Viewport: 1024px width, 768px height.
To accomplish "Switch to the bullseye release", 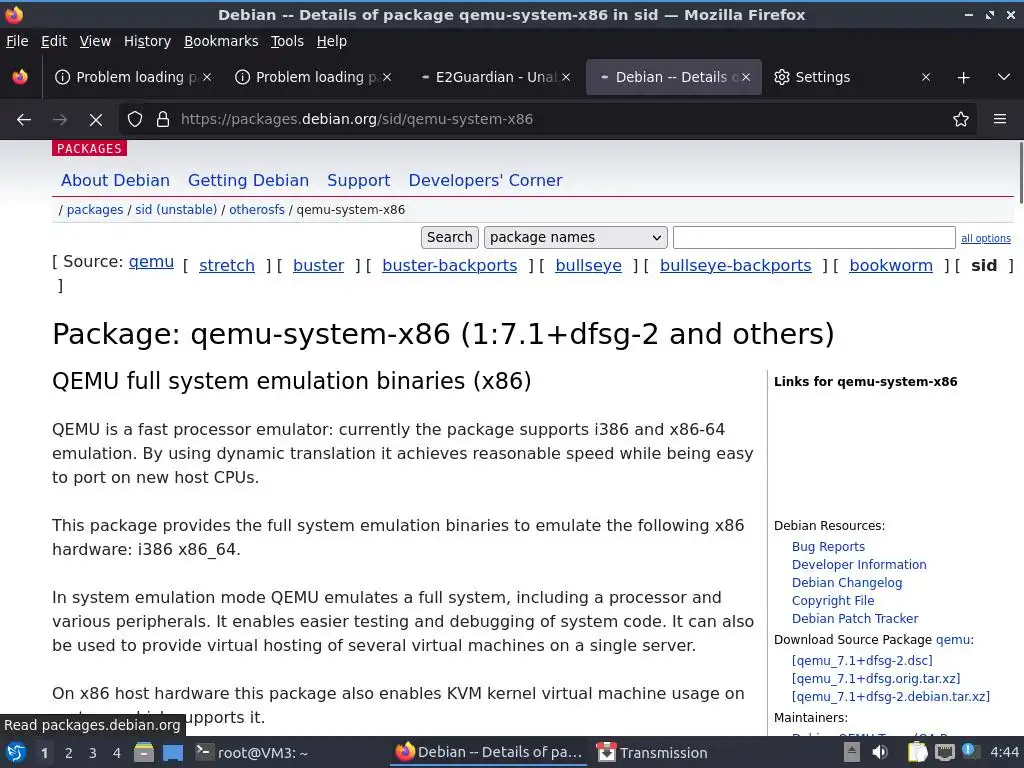I will tap(588, 265).
